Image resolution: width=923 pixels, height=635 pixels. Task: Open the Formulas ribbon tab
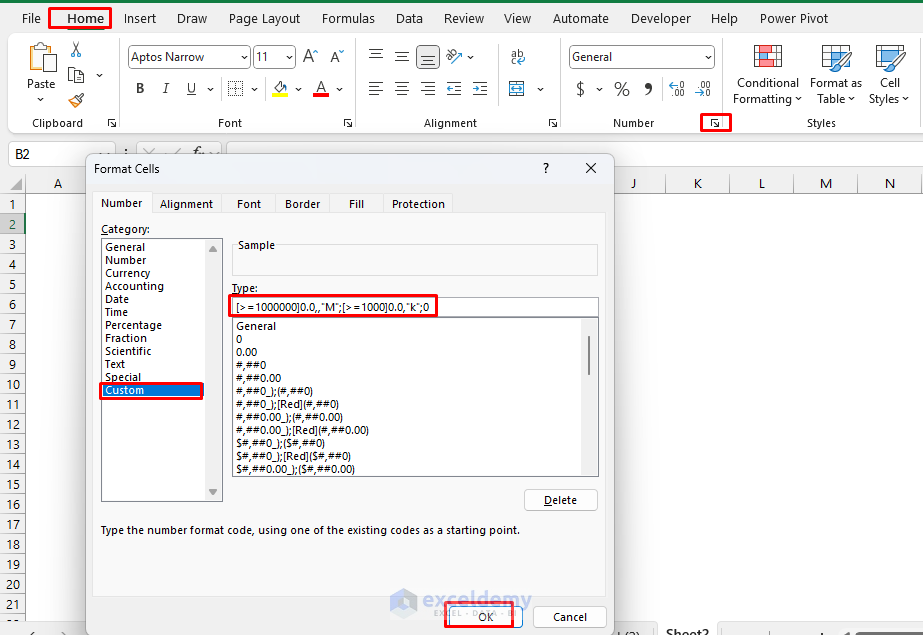coord(348,18)
